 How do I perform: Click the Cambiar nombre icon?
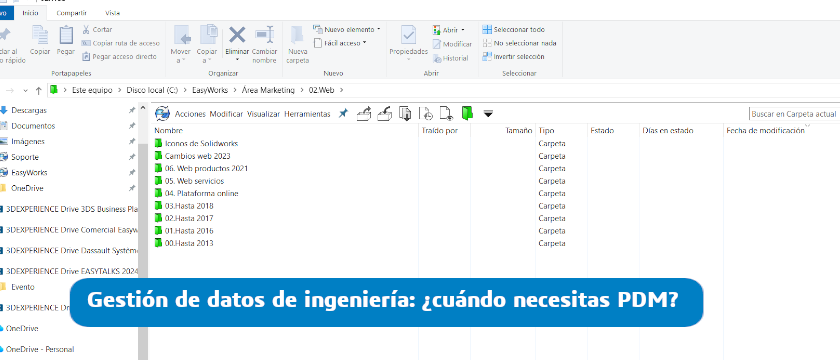(264, 35)
